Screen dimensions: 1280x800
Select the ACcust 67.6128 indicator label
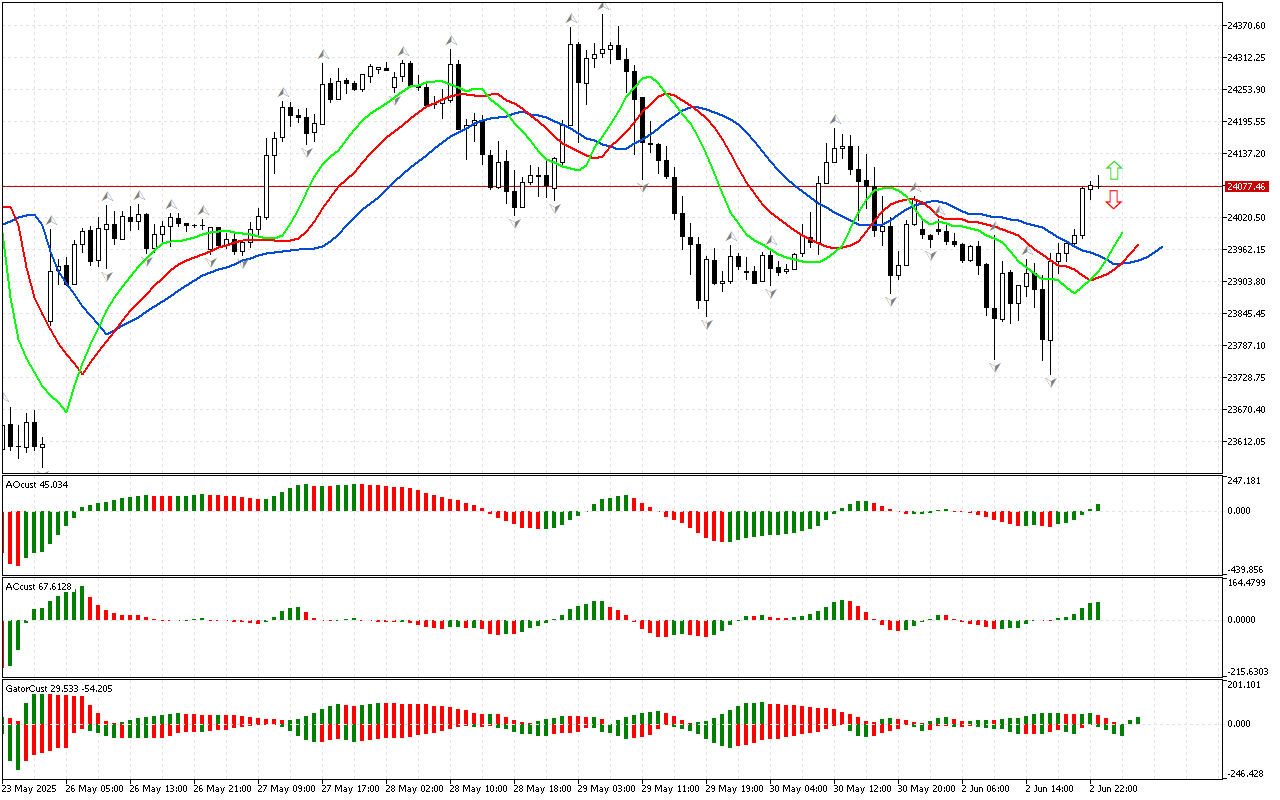[x=40, y=586]
